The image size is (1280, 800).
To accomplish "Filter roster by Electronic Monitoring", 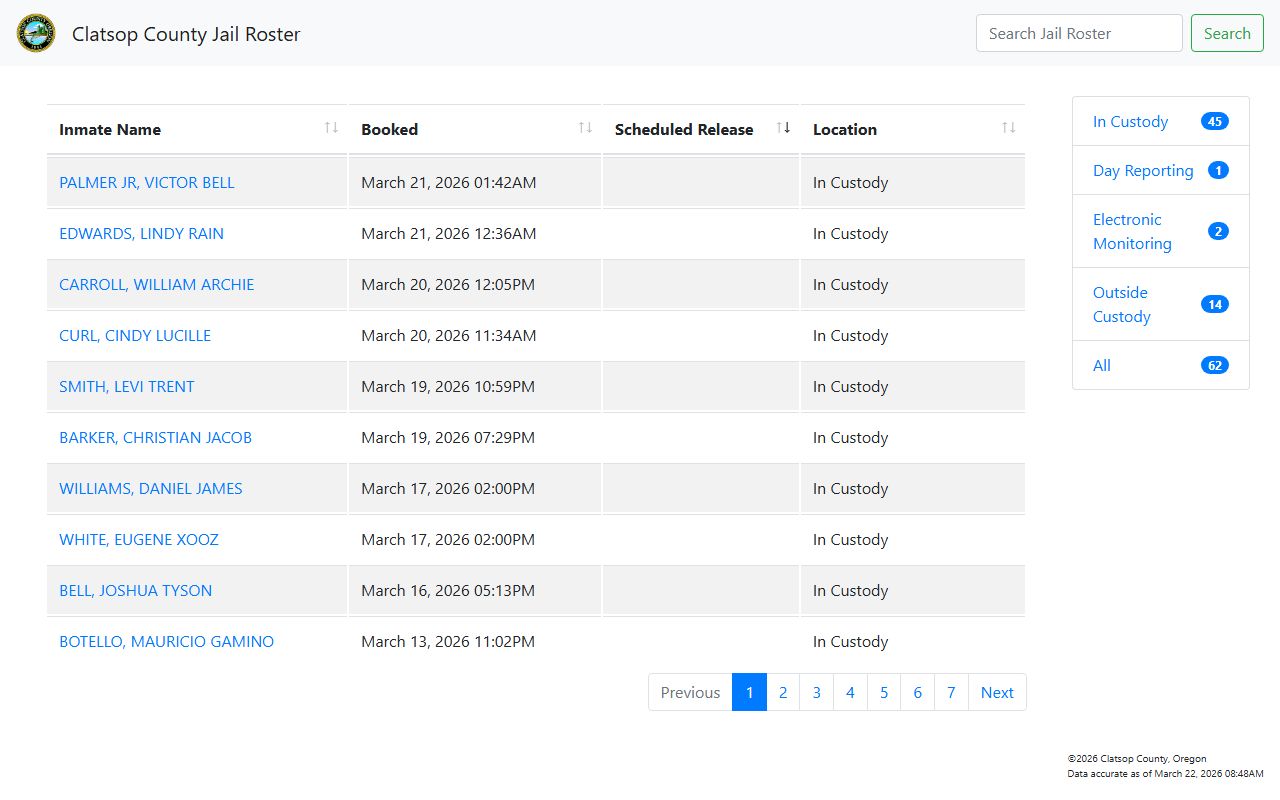I will [x=1132, y=232].
